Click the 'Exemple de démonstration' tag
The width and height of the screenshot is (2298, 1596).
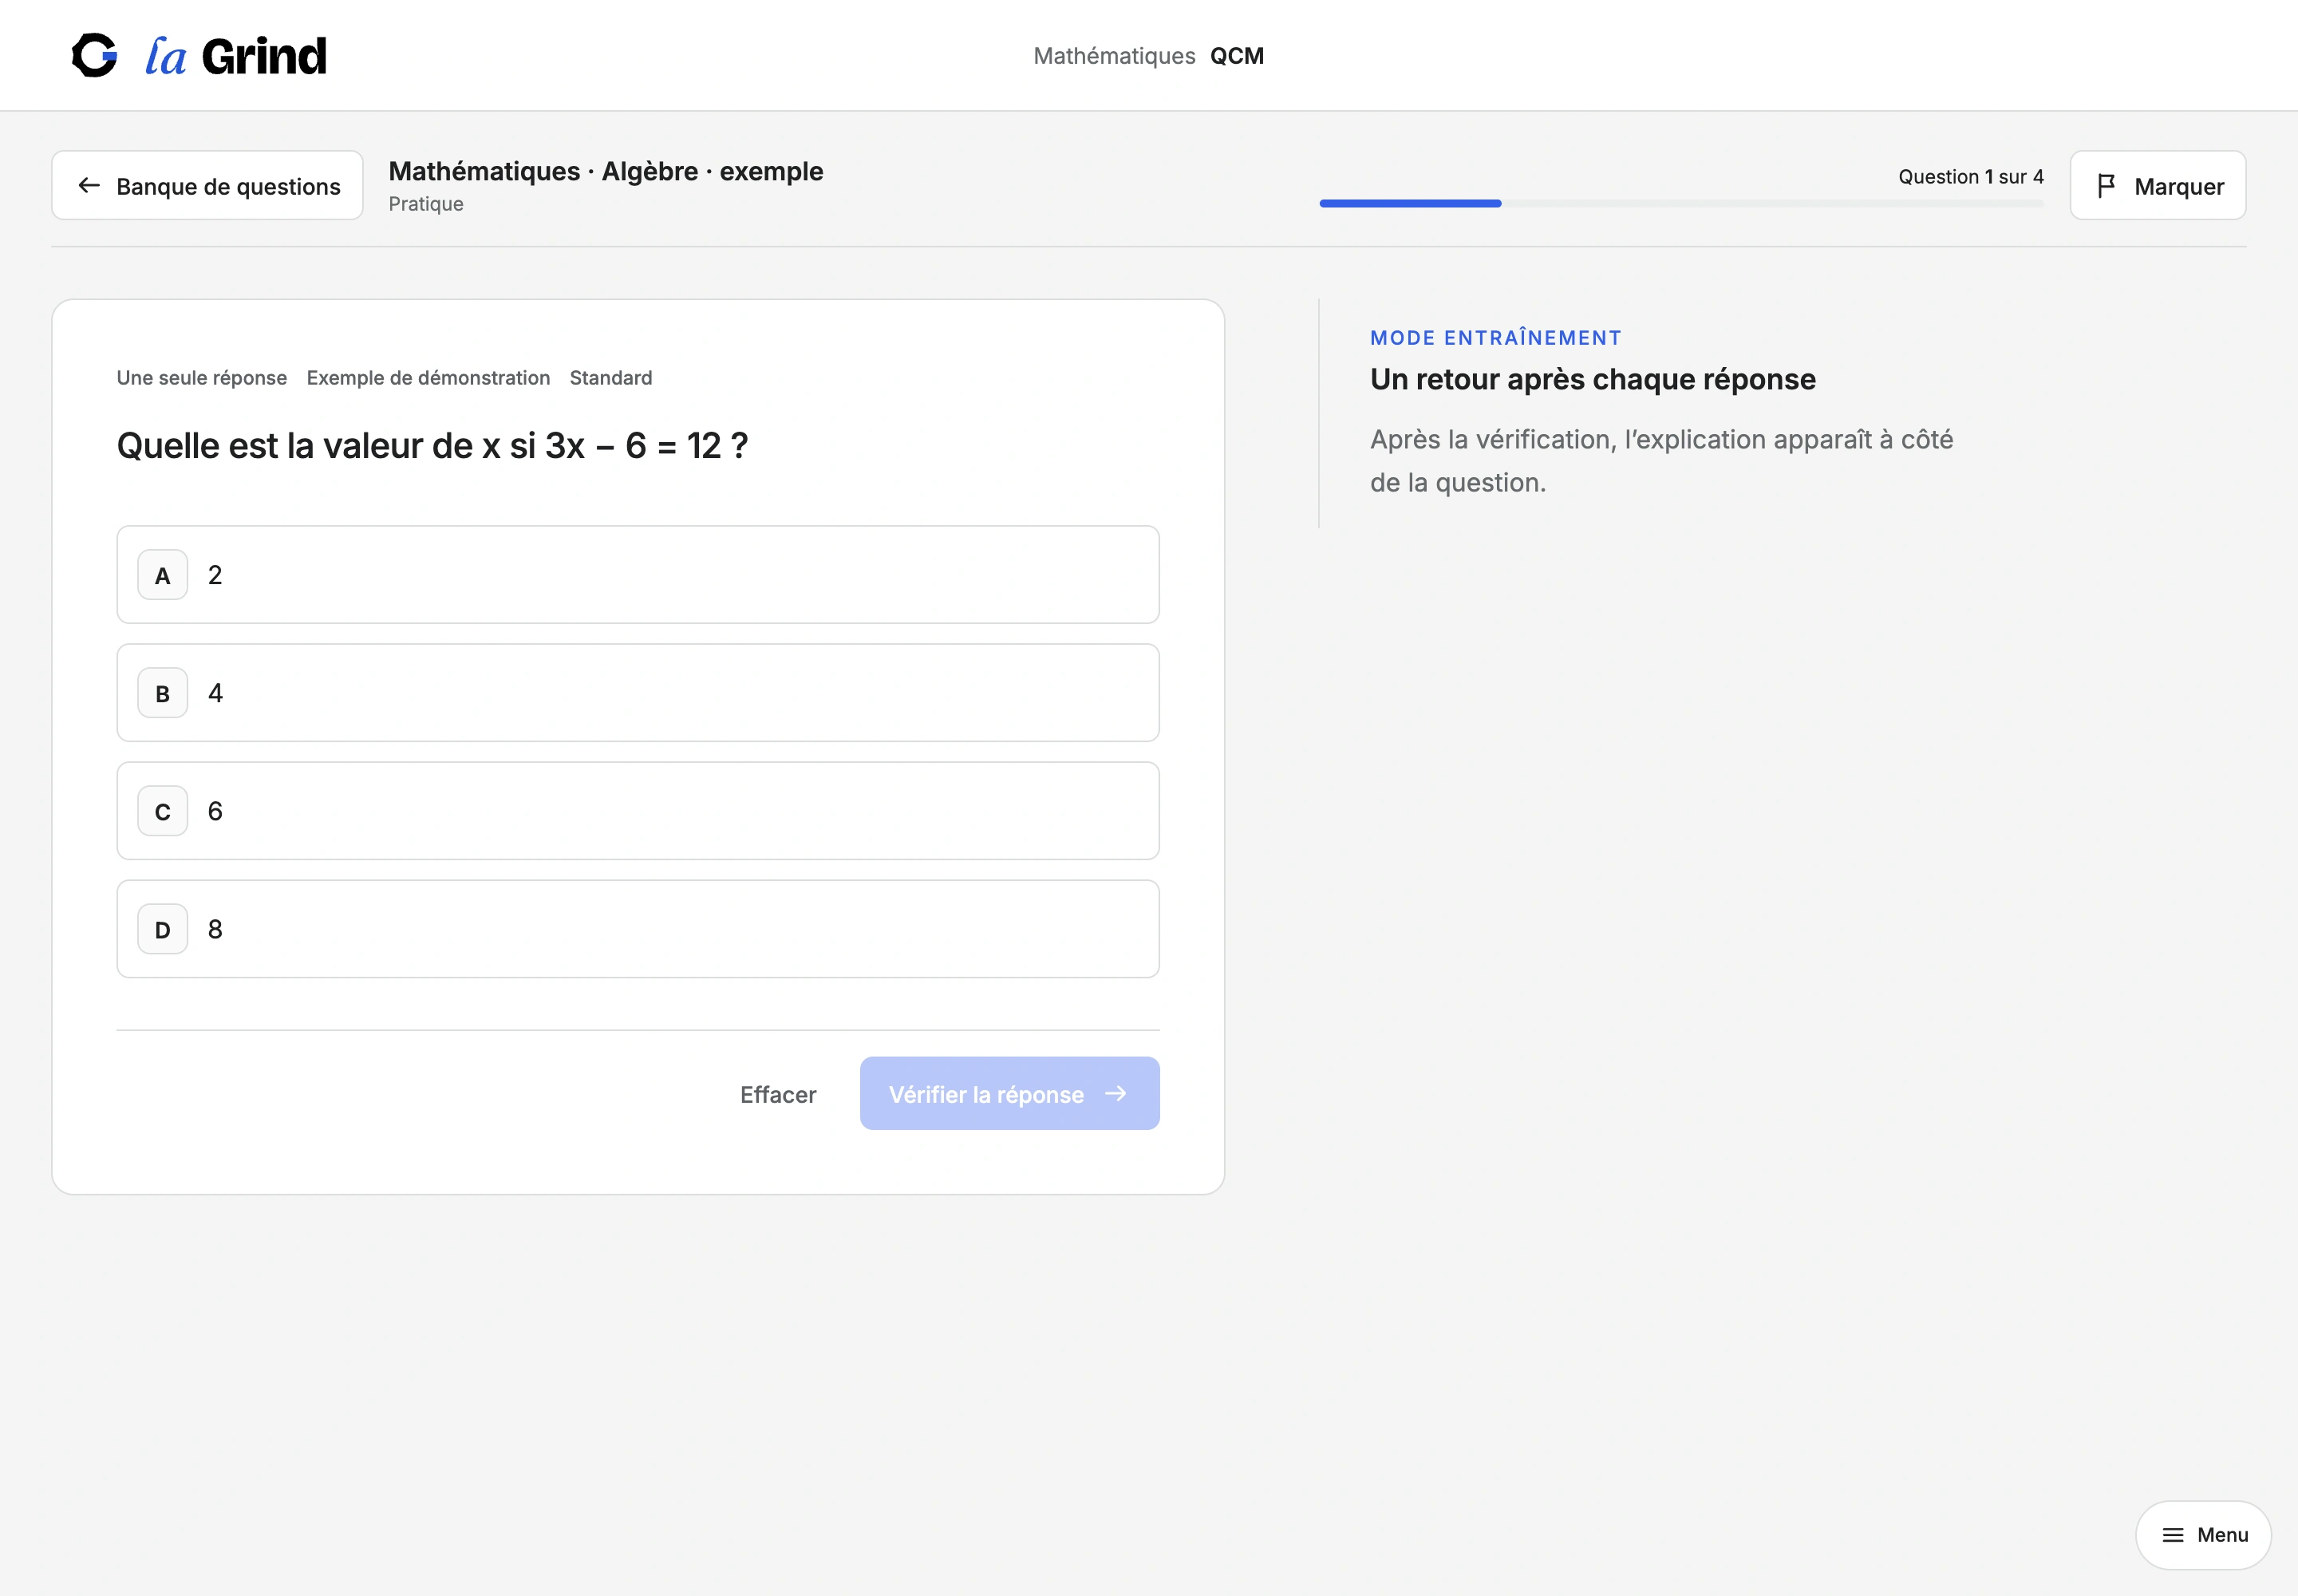pyautogui.click(x=428, y=378)
